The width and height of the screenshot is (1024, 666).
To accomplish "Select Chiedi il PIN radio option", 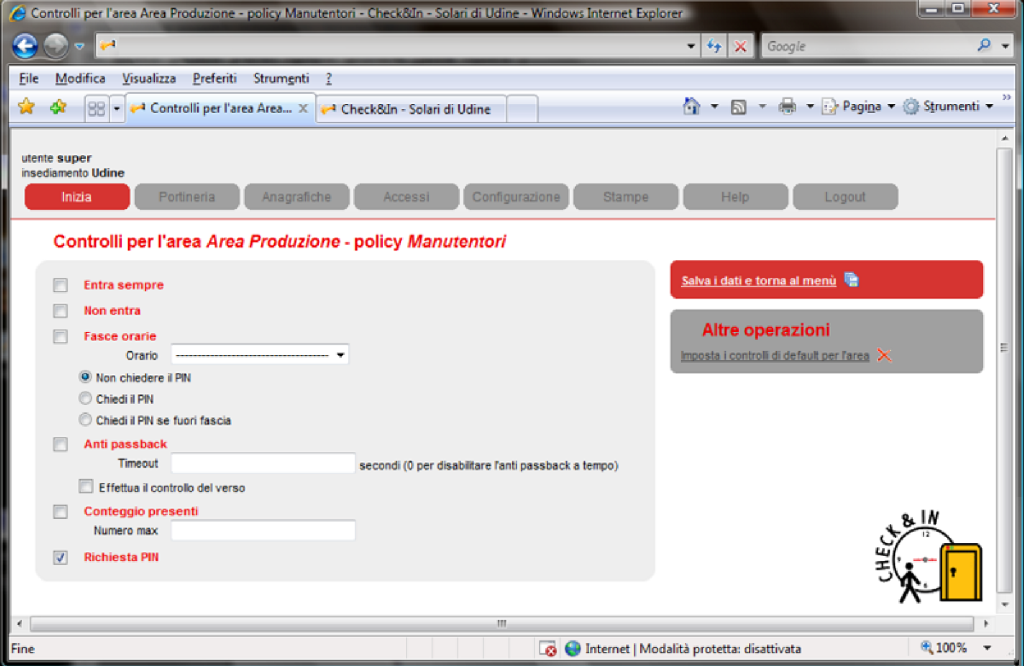I will coord(85,399).
